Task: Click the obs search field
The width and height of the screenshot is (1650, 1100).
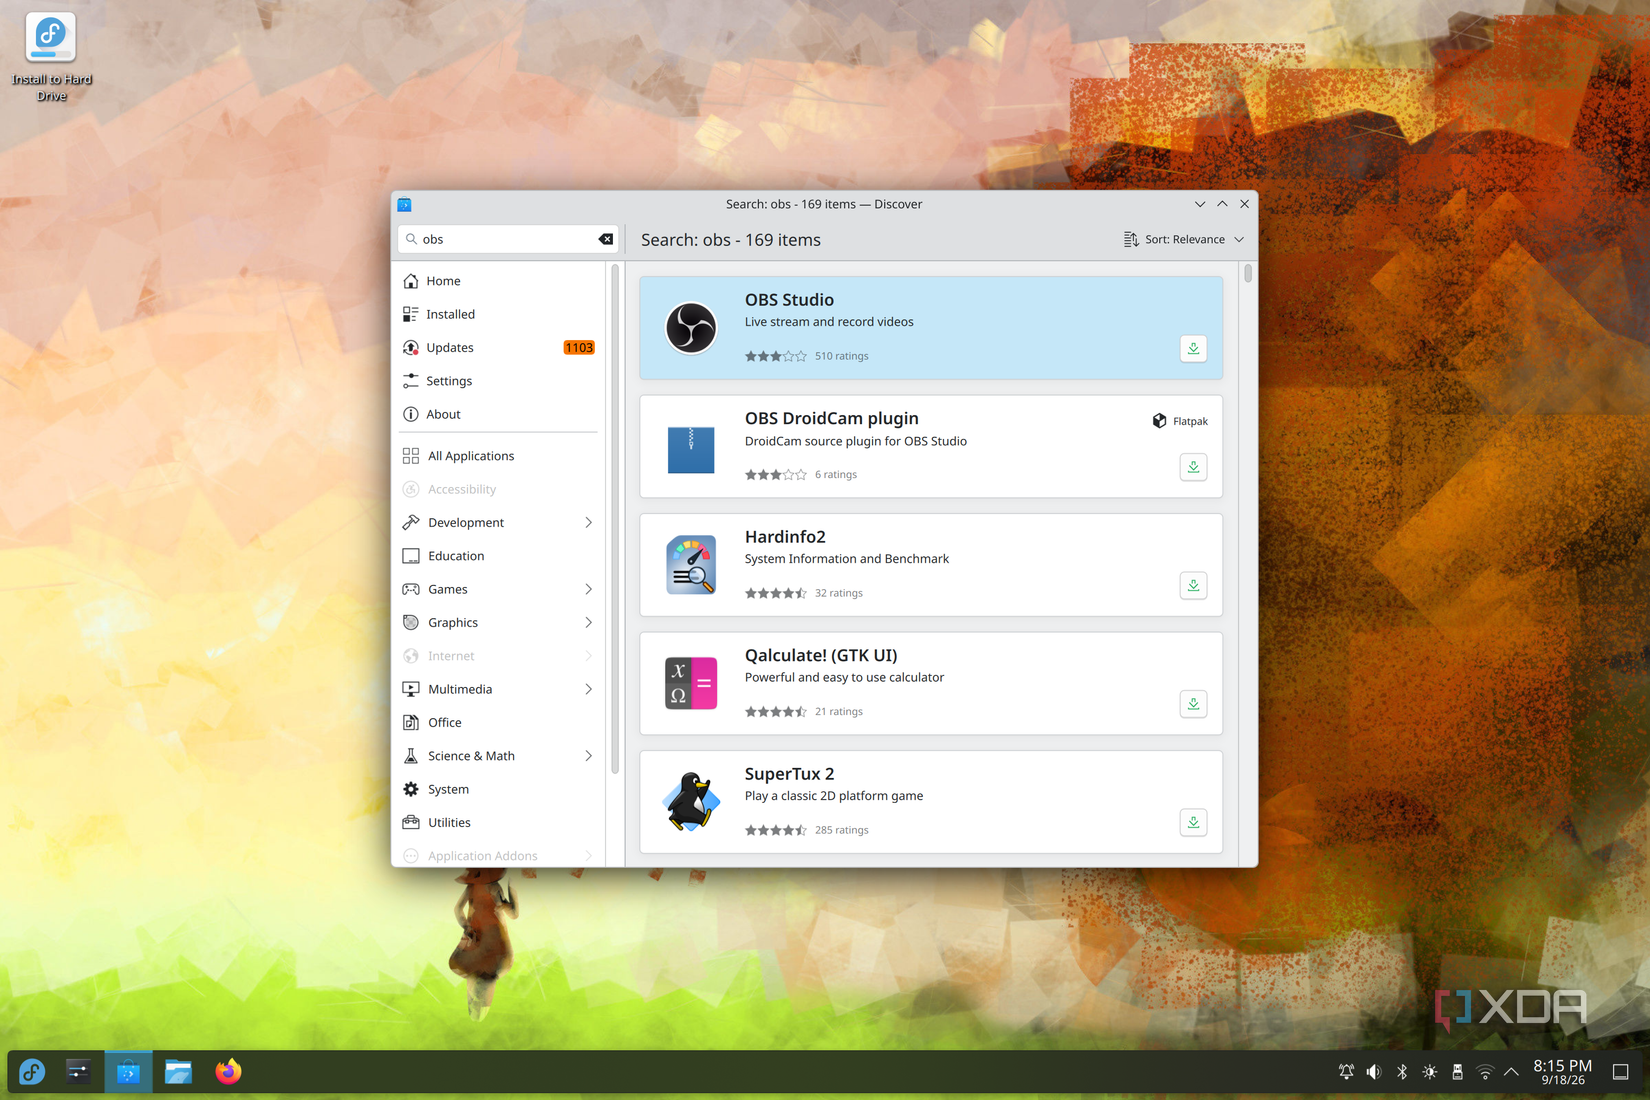Action: pos(507,239)
